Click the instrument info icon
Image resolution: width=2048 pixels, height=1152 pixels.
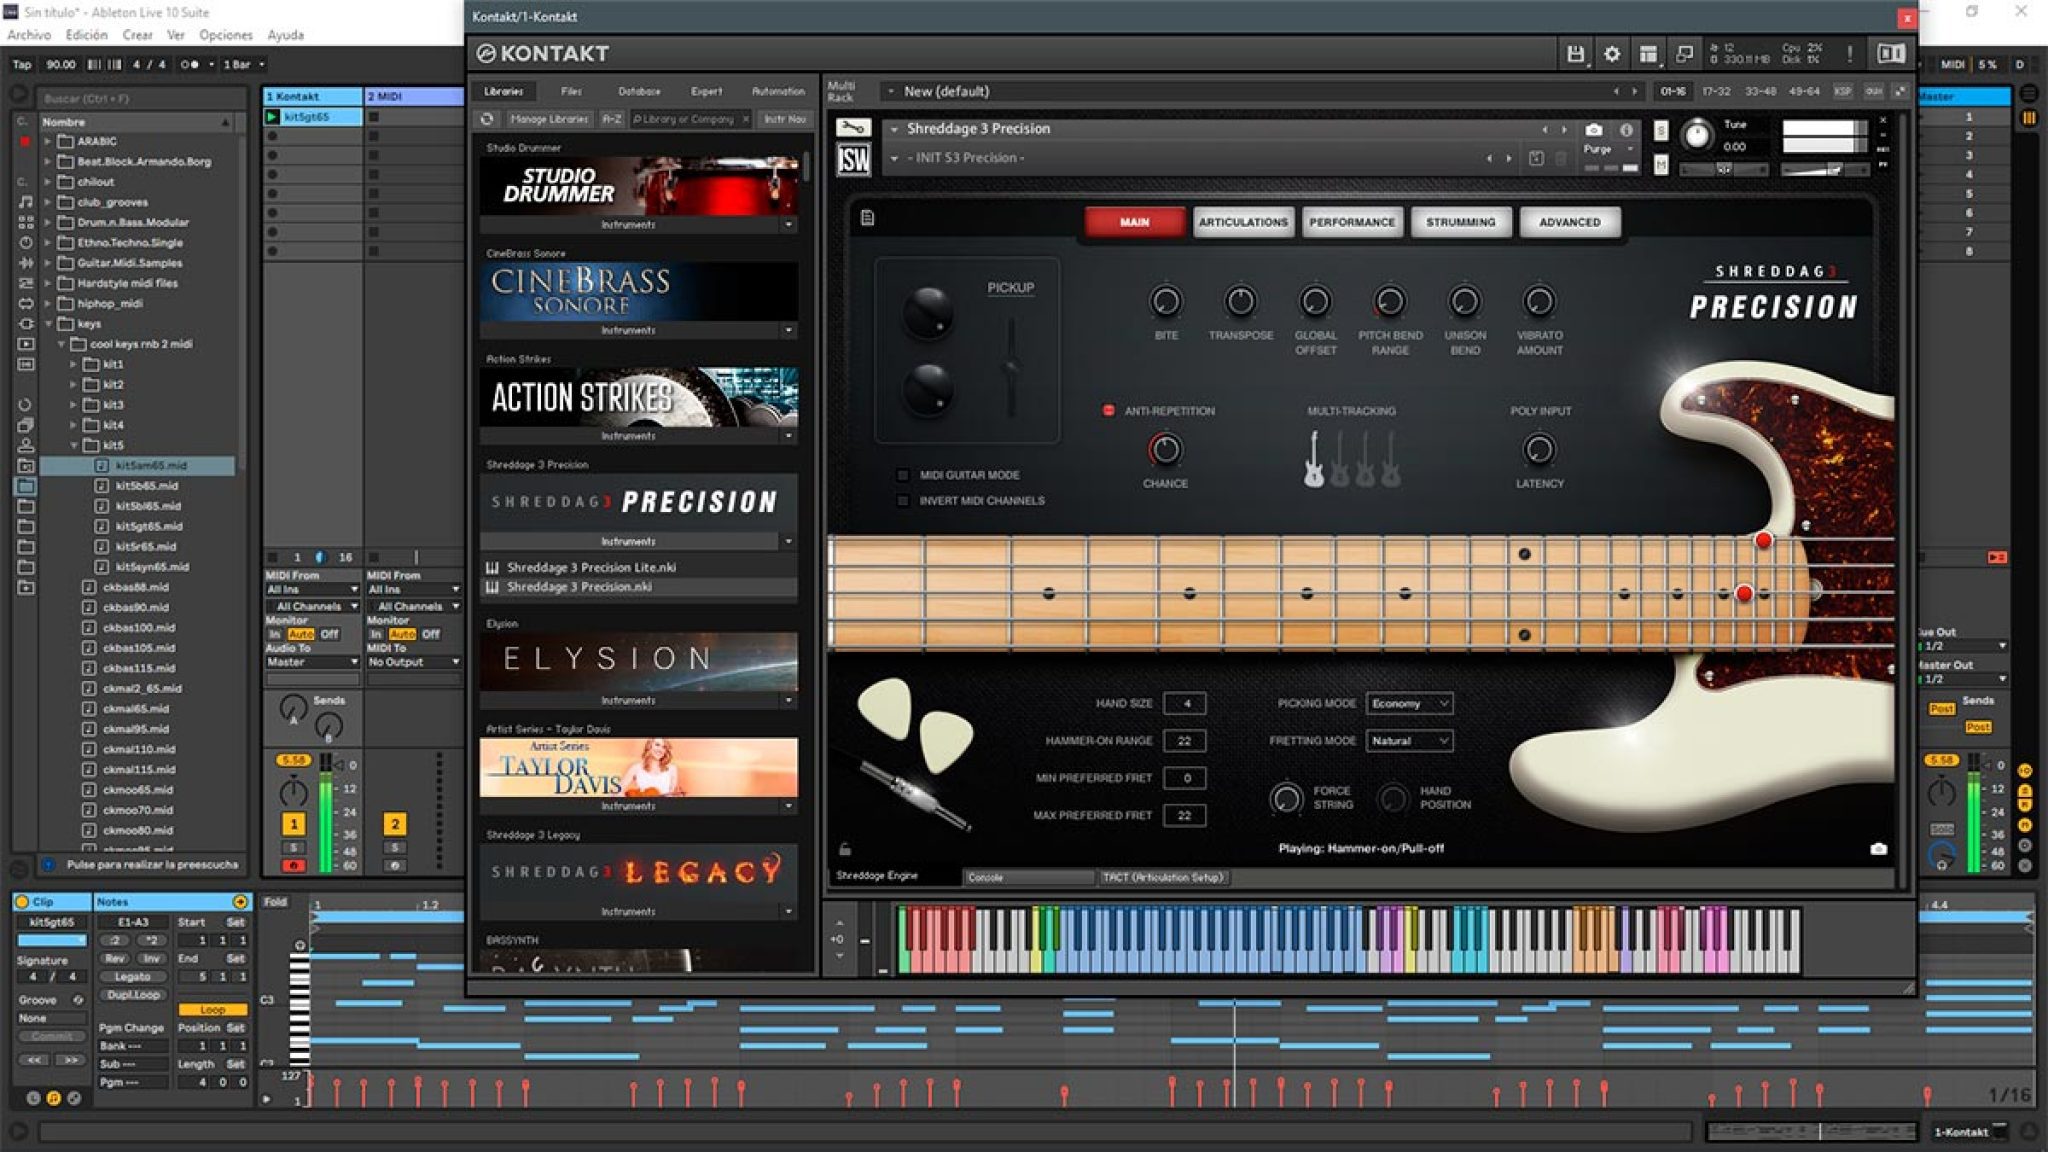tap(1626, 130)
